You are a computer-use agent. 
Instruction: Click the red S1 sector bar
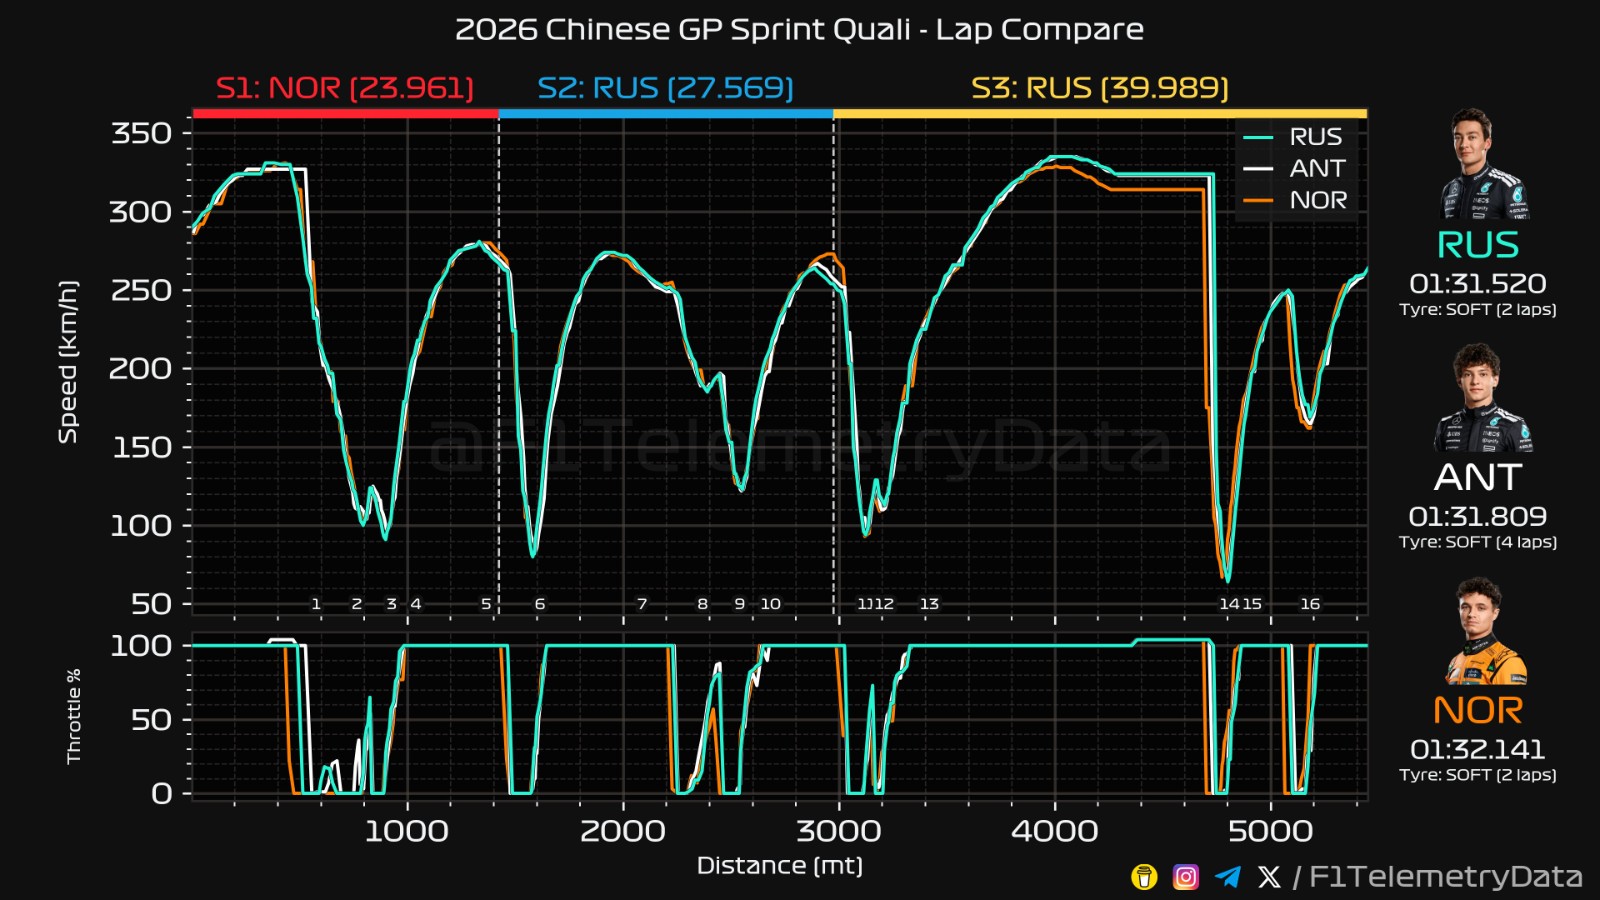pos(345,114)
